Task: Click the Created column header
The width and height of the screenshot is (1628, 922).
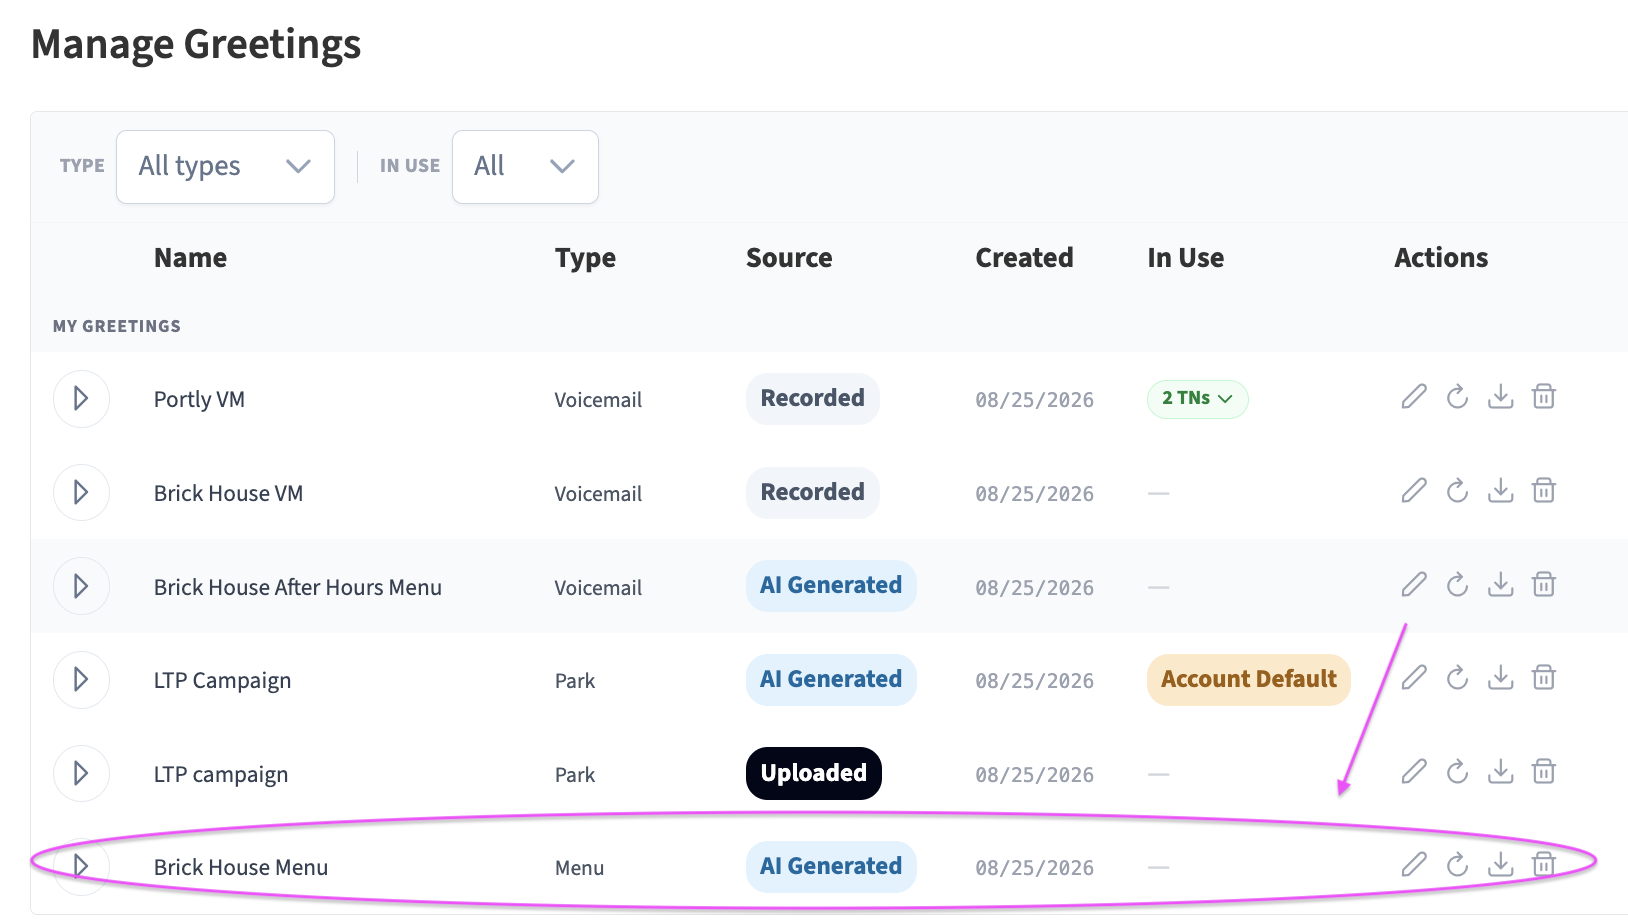Action: pos(1024,258)
